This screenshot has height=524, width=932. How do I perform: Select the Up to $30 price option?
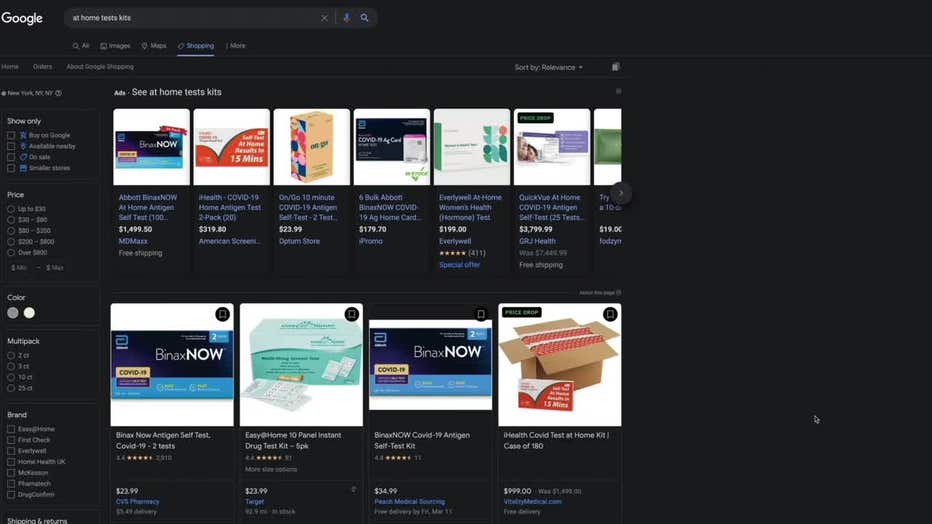pos(11,209)
